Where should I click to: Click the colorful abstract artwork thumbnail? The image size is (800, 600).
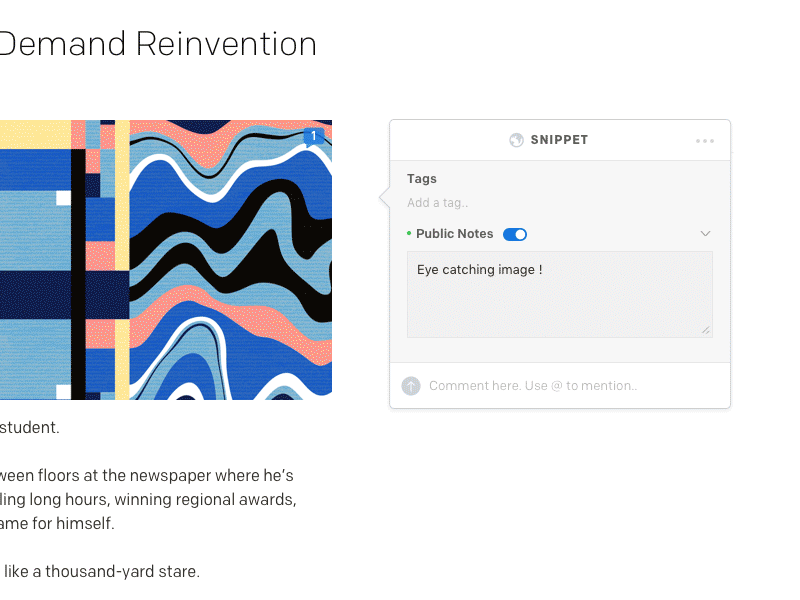click(166, 258)
